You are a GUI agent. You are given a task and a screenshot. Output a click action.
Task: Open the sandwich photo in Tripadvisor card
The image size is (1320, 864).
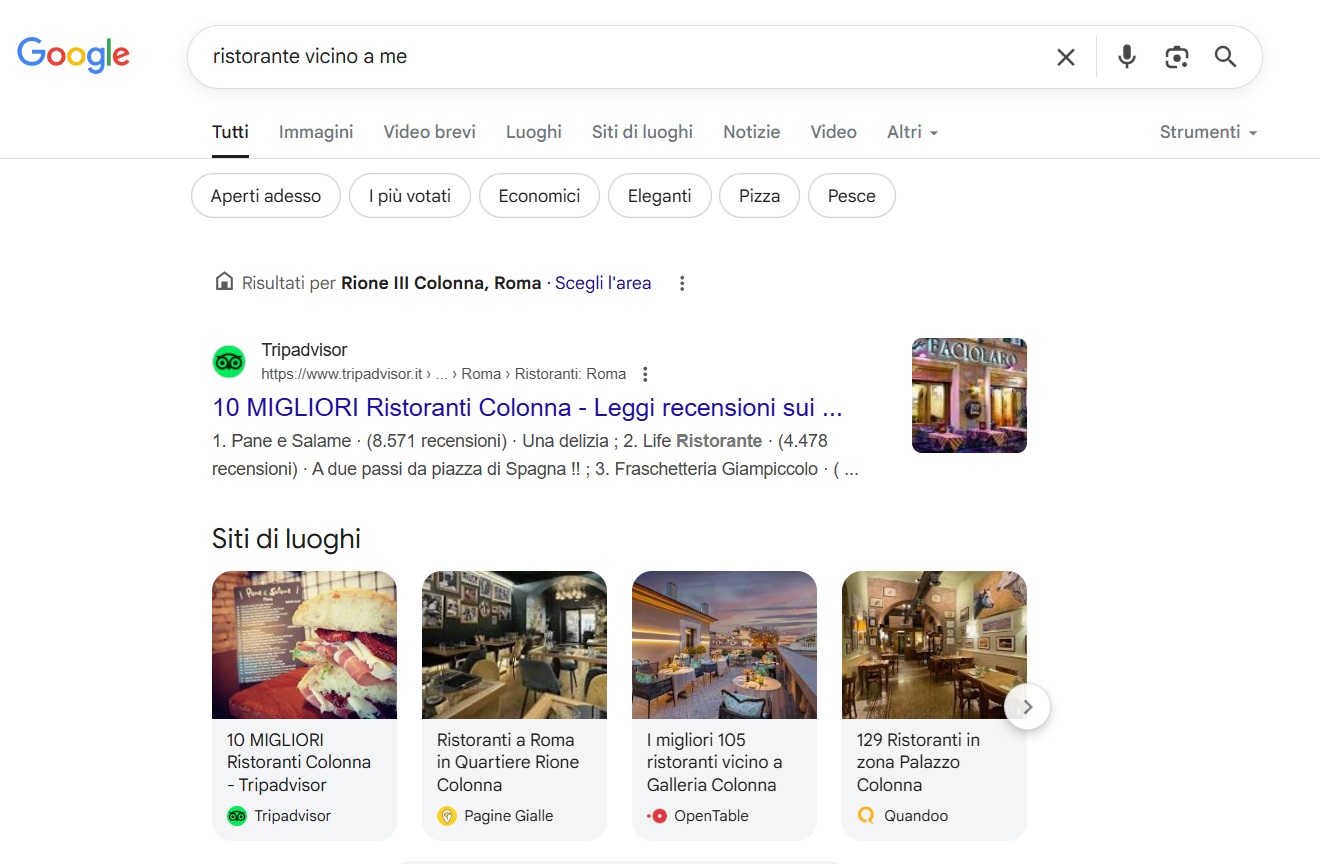tap(304, 645)
